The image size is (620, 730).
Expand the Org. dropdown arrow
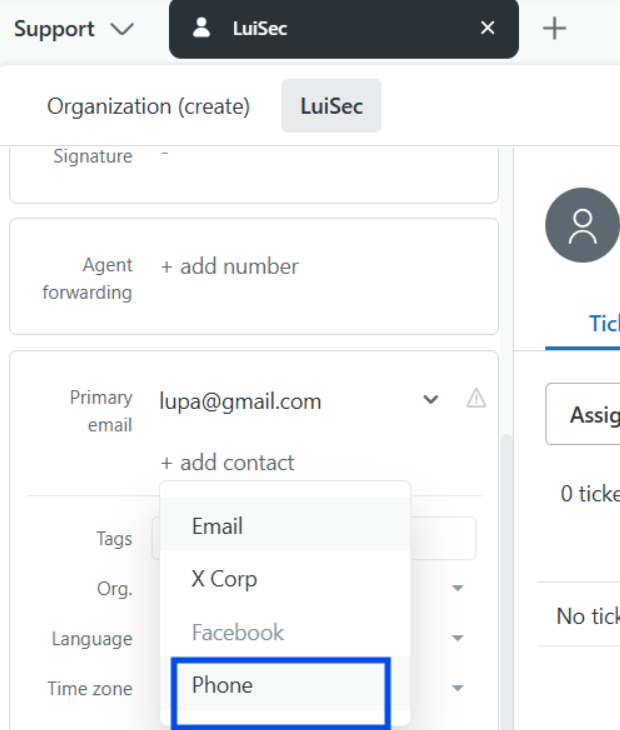[x=458, y=588]
